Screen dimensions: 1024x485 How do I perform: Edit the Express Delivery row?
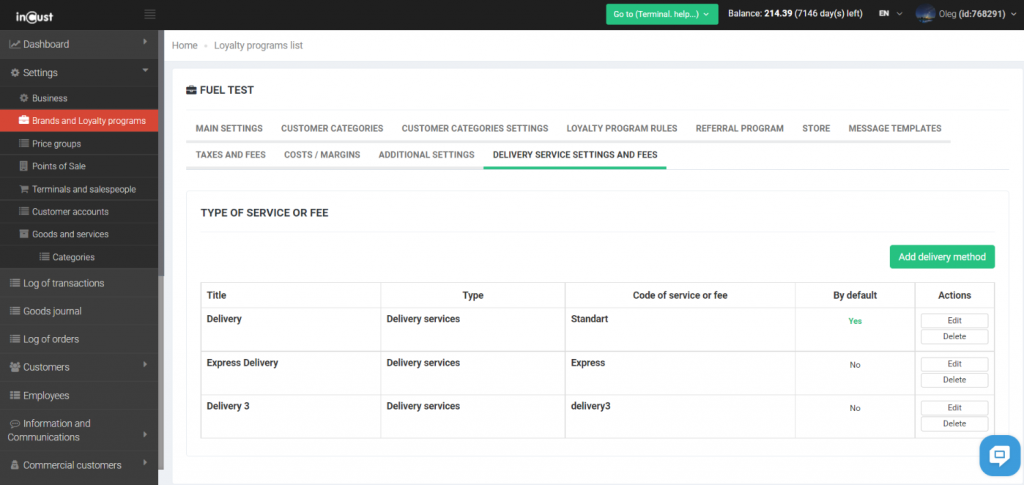[x=954, y=364]
